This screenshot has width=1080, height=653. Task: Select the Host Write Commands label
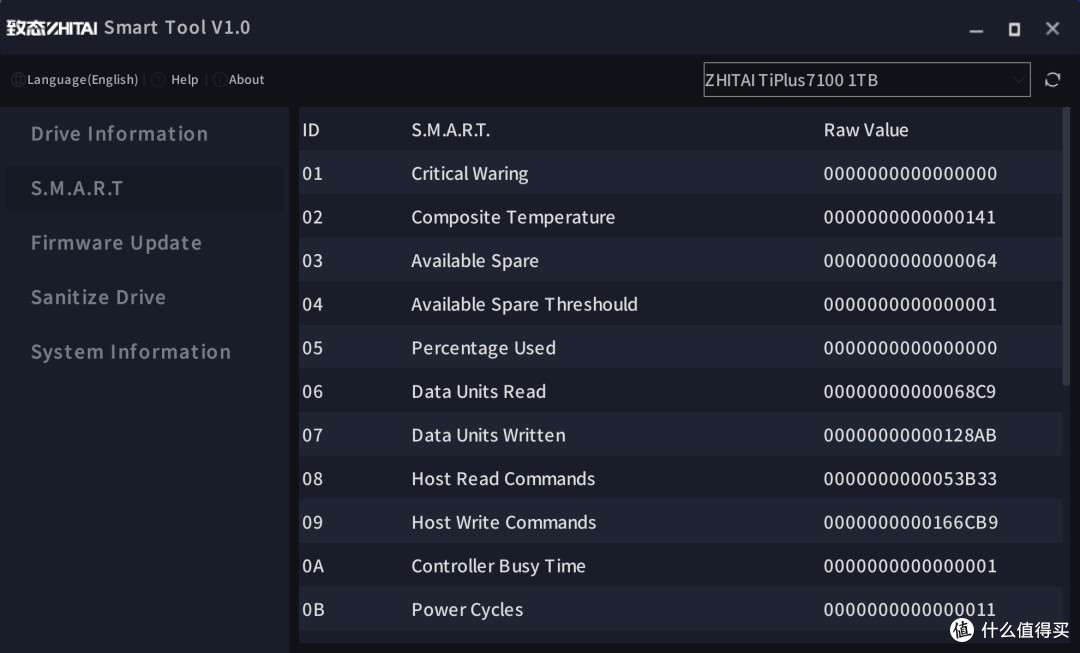[503, 522]
